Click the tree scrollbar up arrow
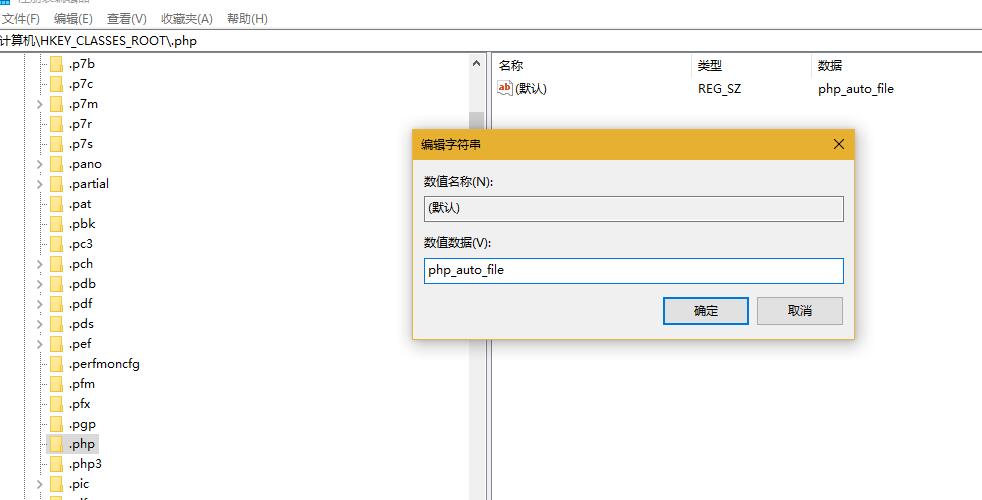The image size is (982, 500). [x=476, y=64]
